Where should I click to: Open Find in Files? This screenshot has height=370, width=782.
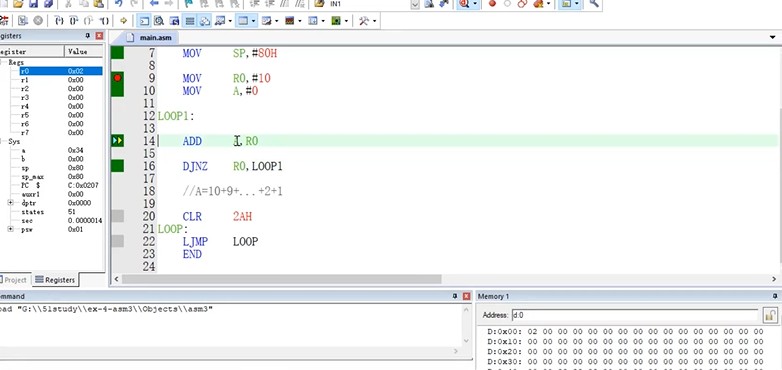319,4
